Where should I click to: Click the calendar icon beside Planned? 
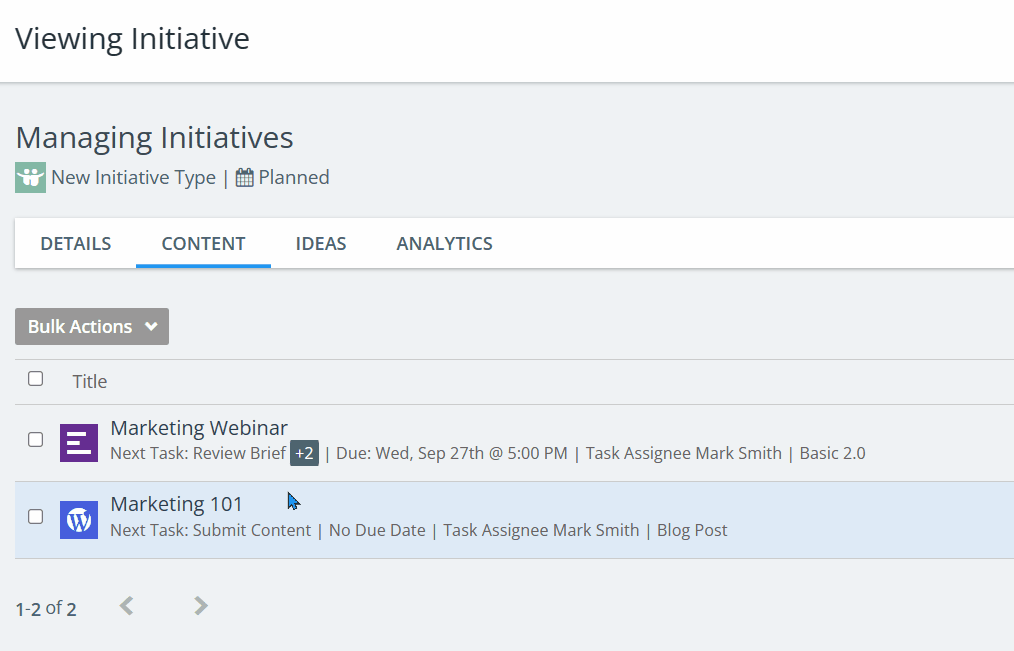point(244,178)
